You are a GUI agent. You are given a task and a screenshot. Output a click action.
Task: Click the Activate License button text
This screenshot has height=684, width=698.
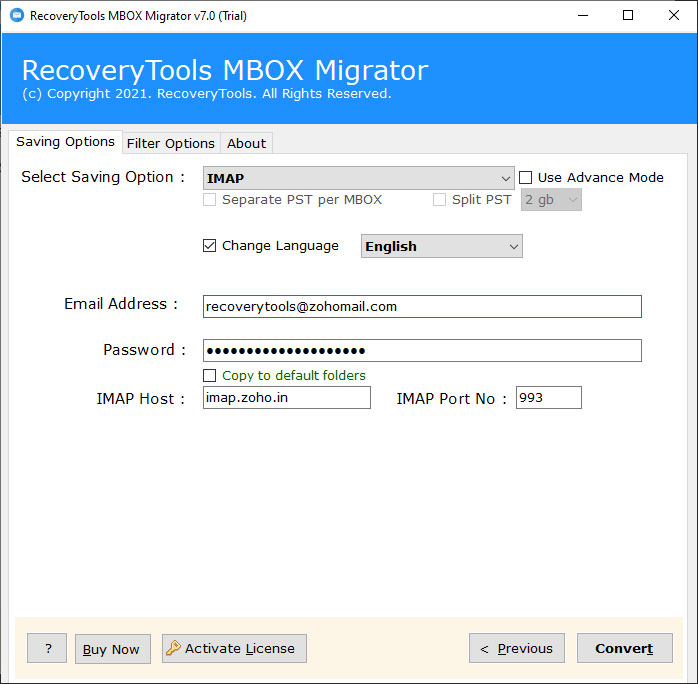240,648
